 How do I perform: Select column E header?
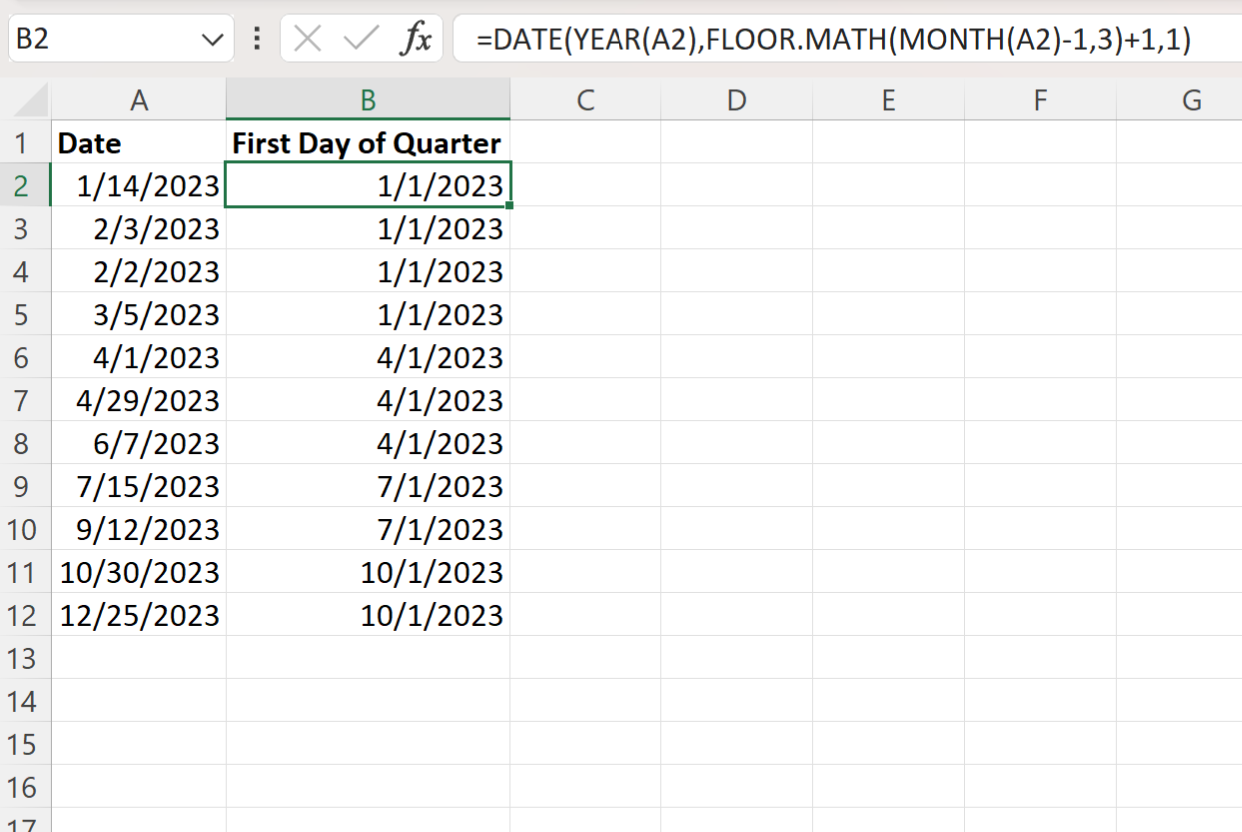(888, 100)
